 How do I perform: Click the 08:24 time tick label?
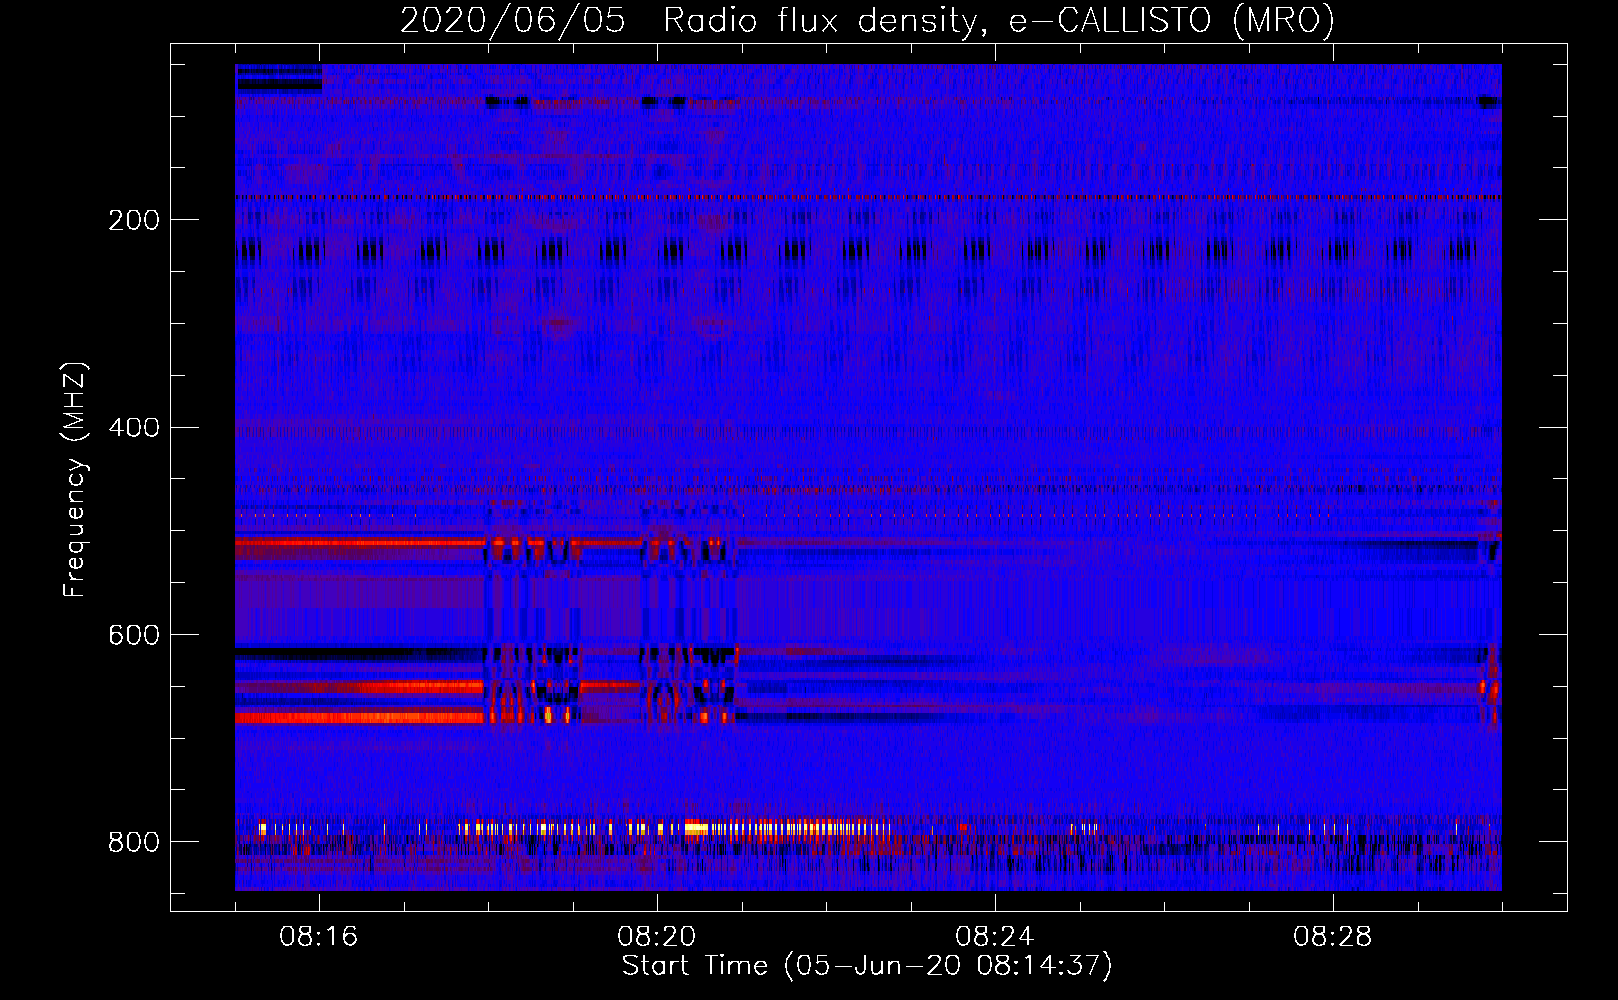[x=995, y=937]
